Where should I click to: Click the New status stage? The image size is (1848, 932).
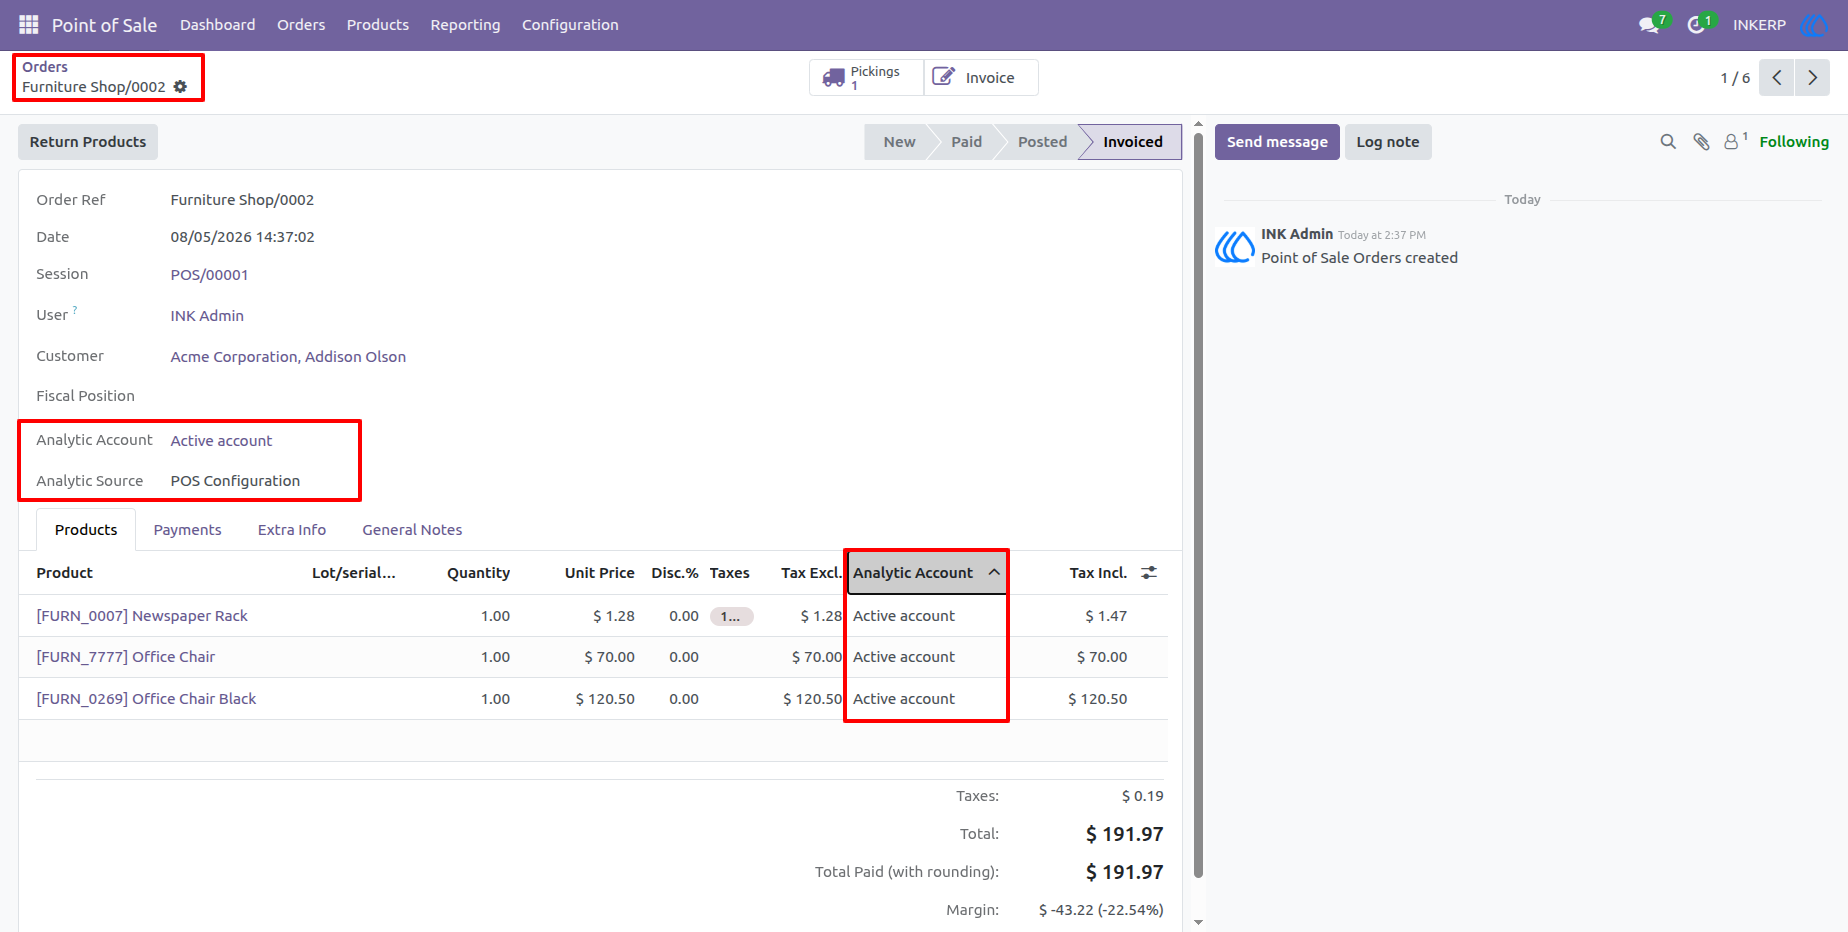point(899,142)
